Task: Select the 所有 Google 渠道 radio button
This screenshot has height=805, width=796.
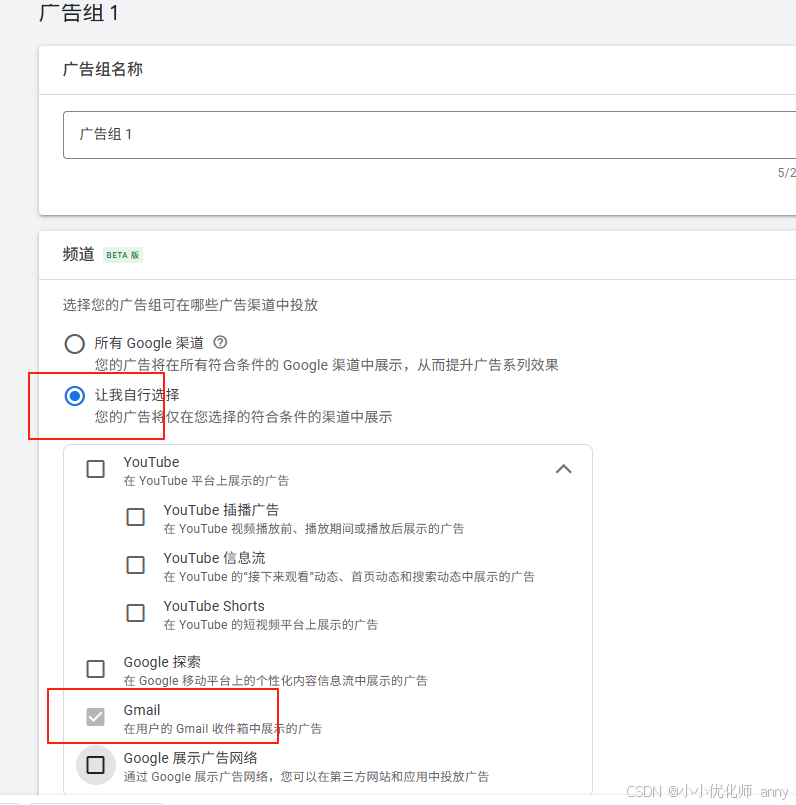Action: coord(74,343)
